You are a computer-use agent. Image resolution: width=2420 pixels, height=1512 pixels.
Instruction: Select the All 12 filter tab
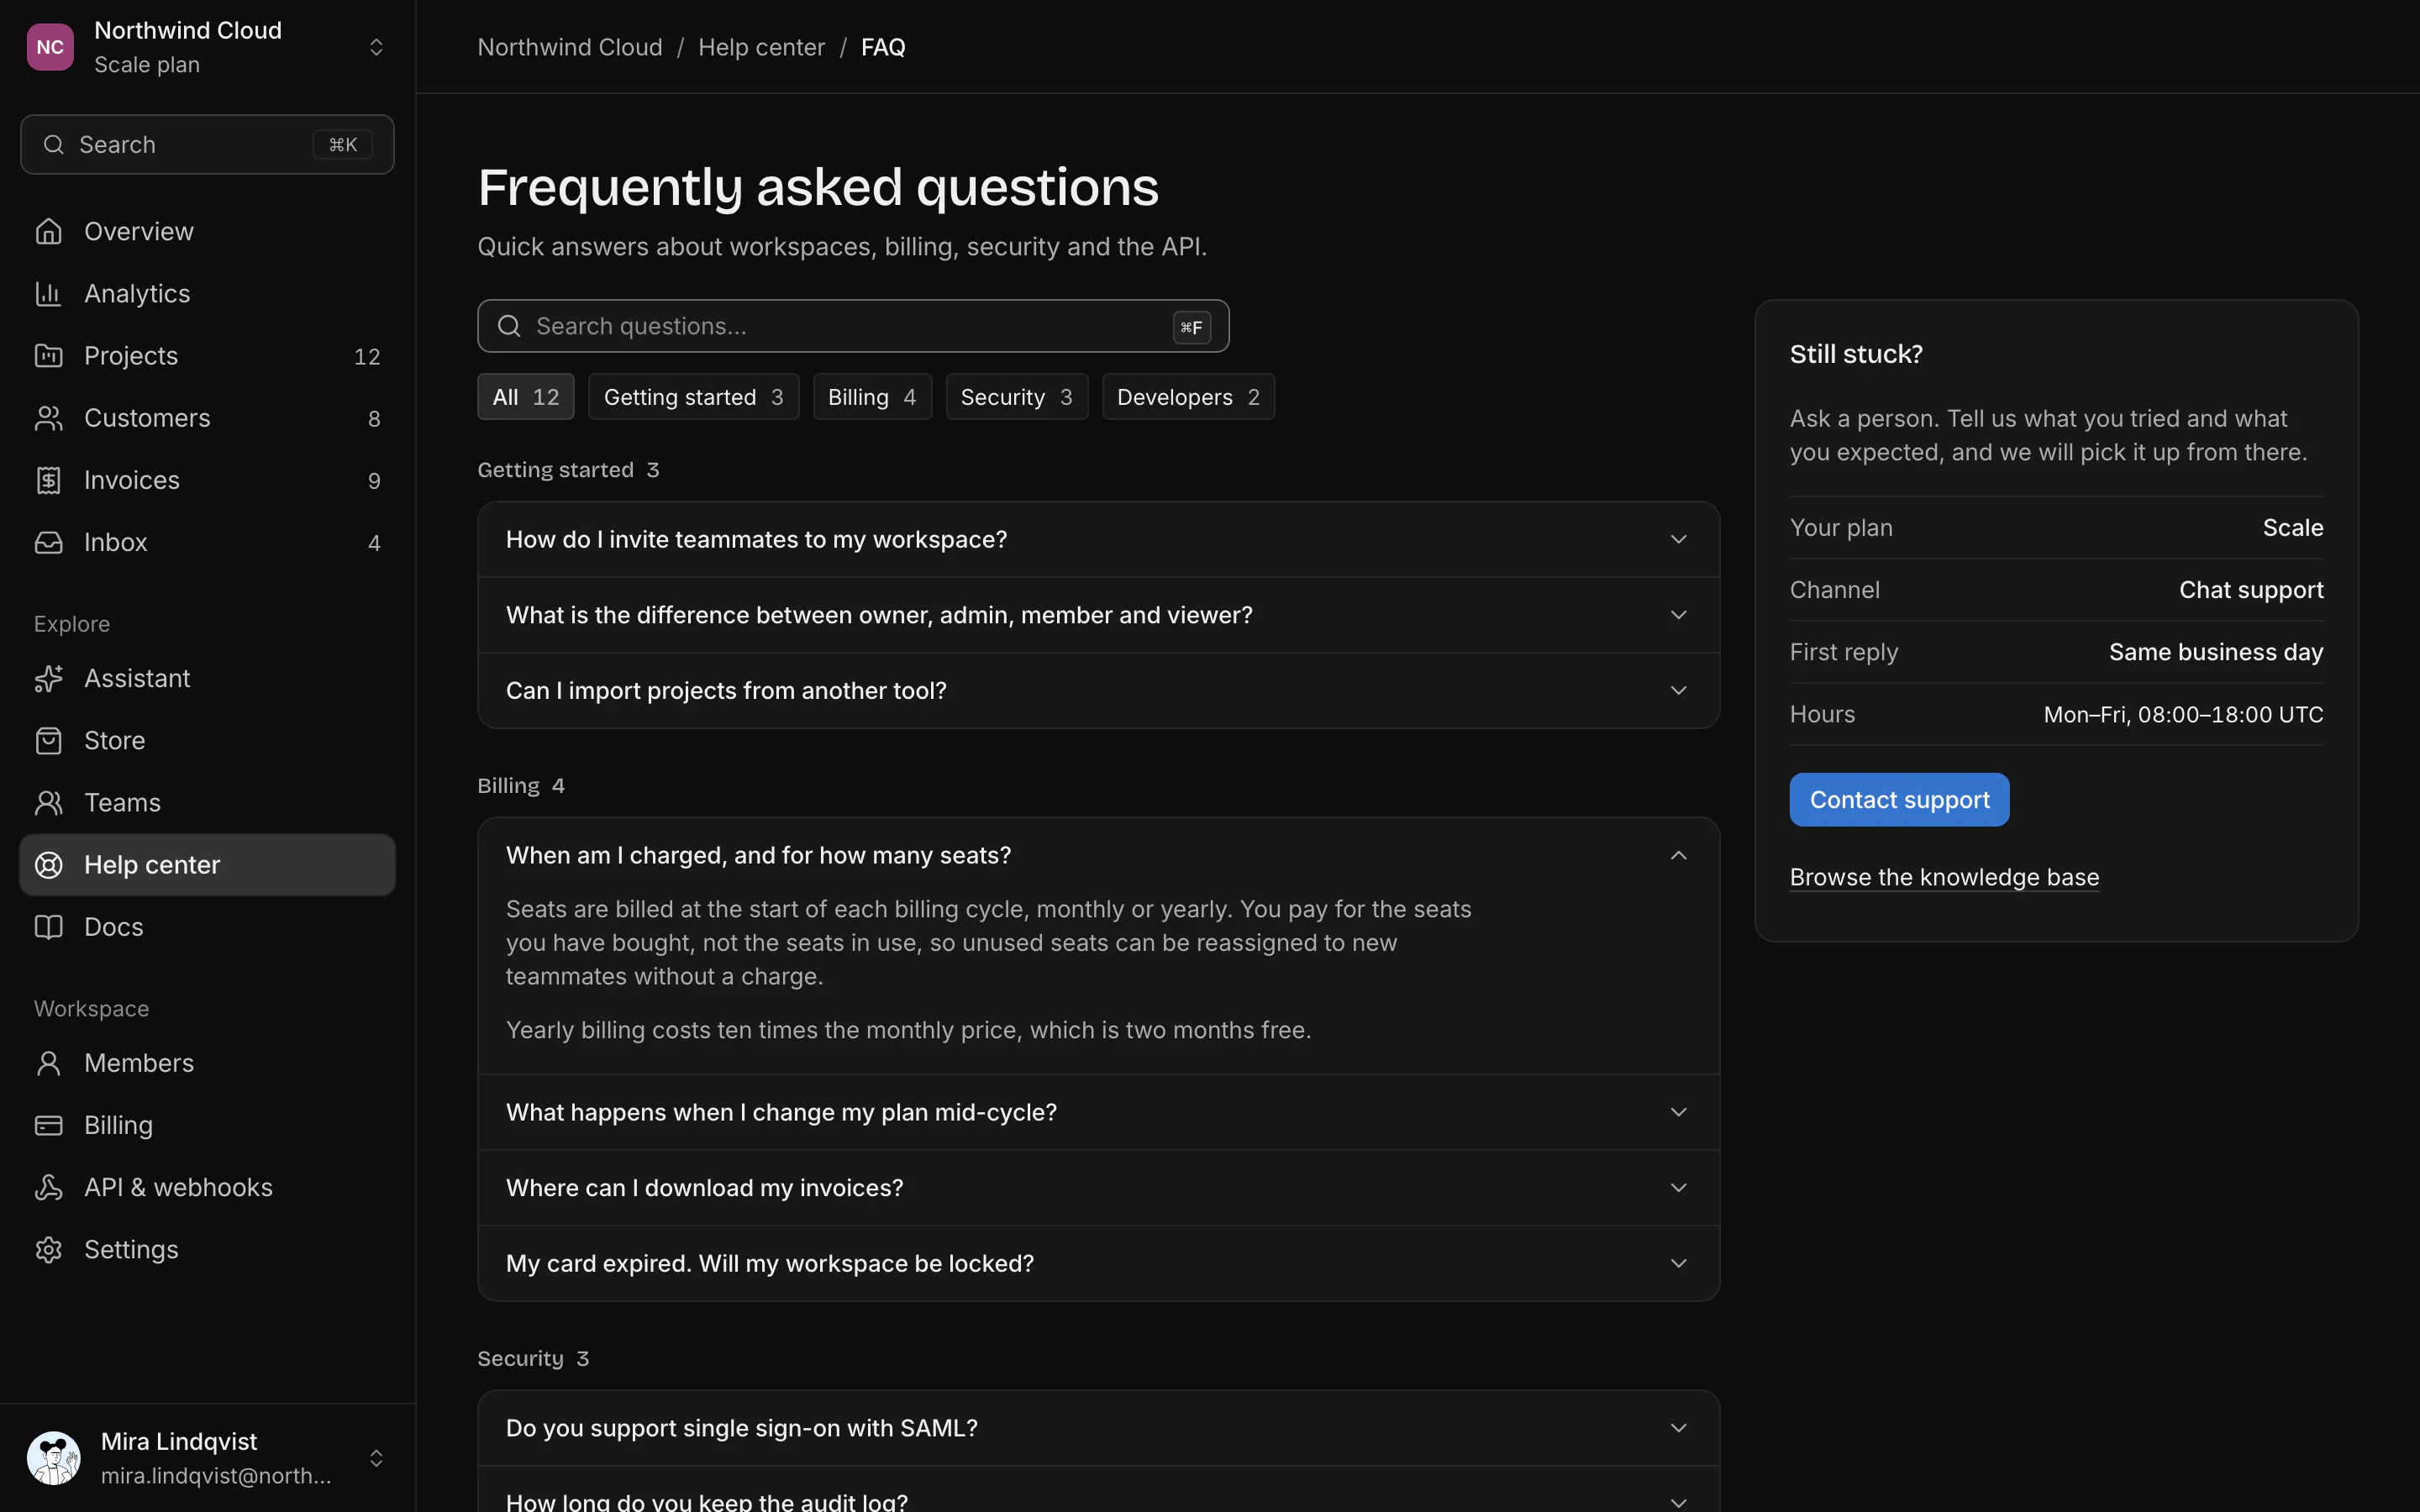[x=525, y=397]
